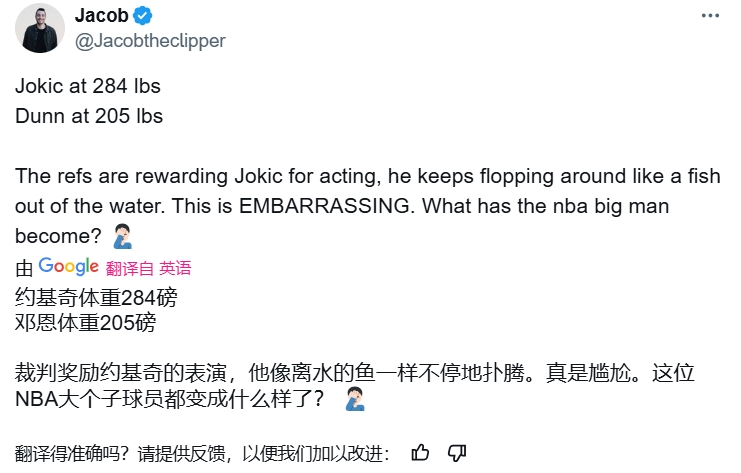This screenshot has height=473, width=741.
Task: Click the thumbs down translation feedback icon
Action: [457, 452]
